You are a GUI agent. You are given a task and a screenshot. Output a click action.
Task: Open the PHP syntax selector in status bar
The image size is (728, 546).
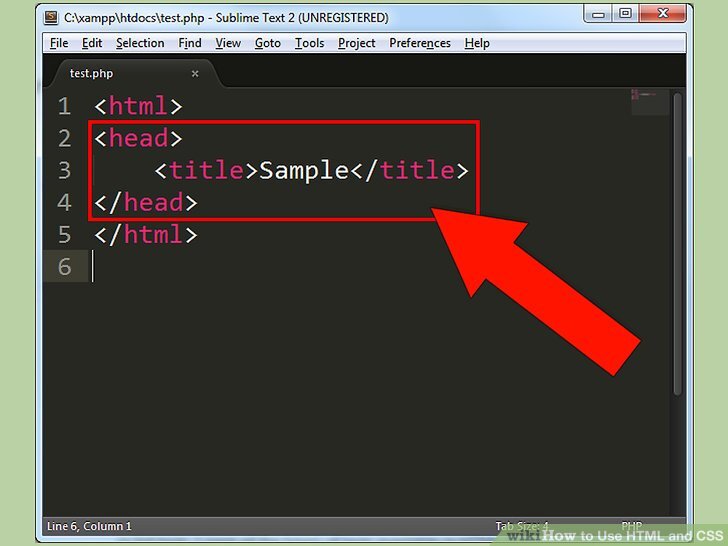[631, 526]
